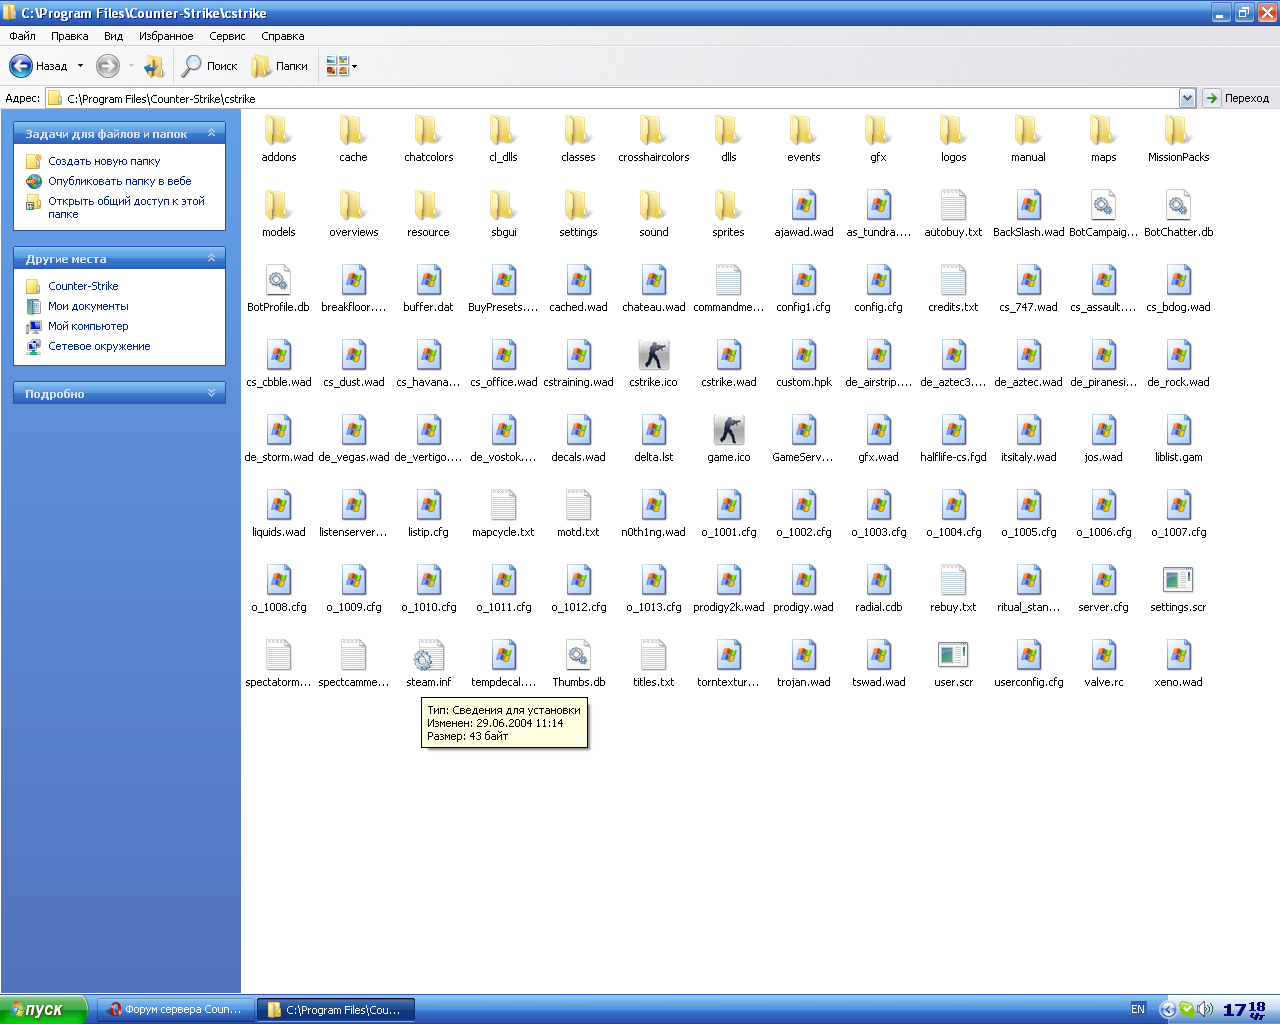Select the game.ico file icon
Viewport: 1280px width, 1024px height.
click(x=729, y=430)
